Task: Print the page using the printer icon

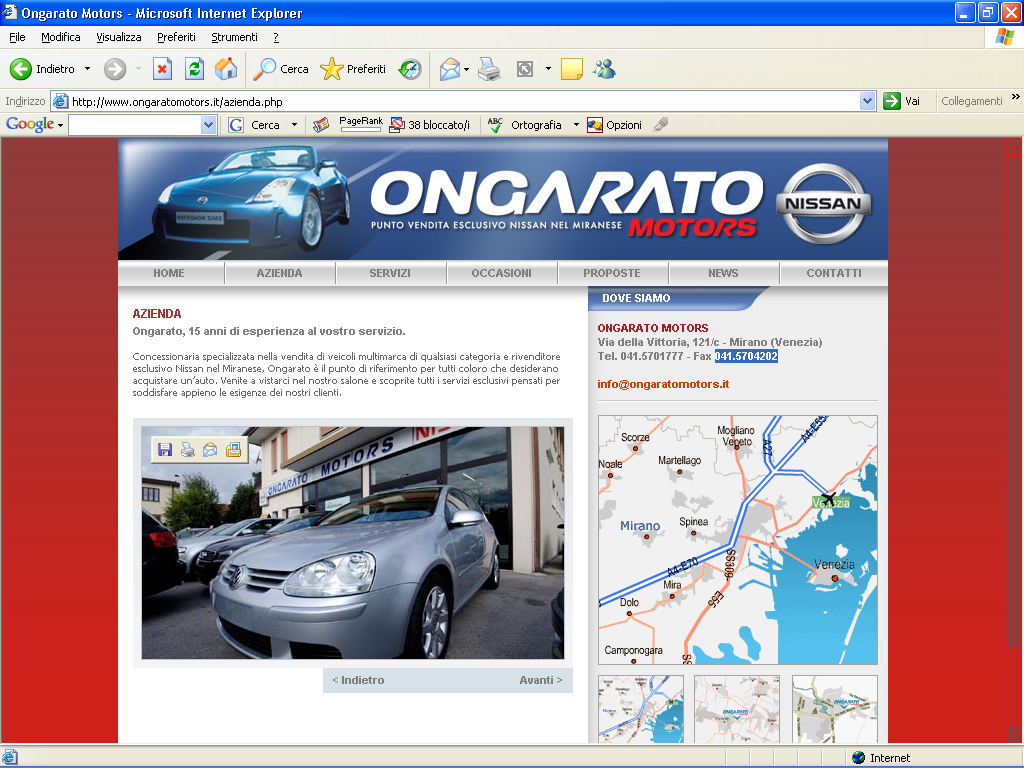Action: (x=489, y=69)
